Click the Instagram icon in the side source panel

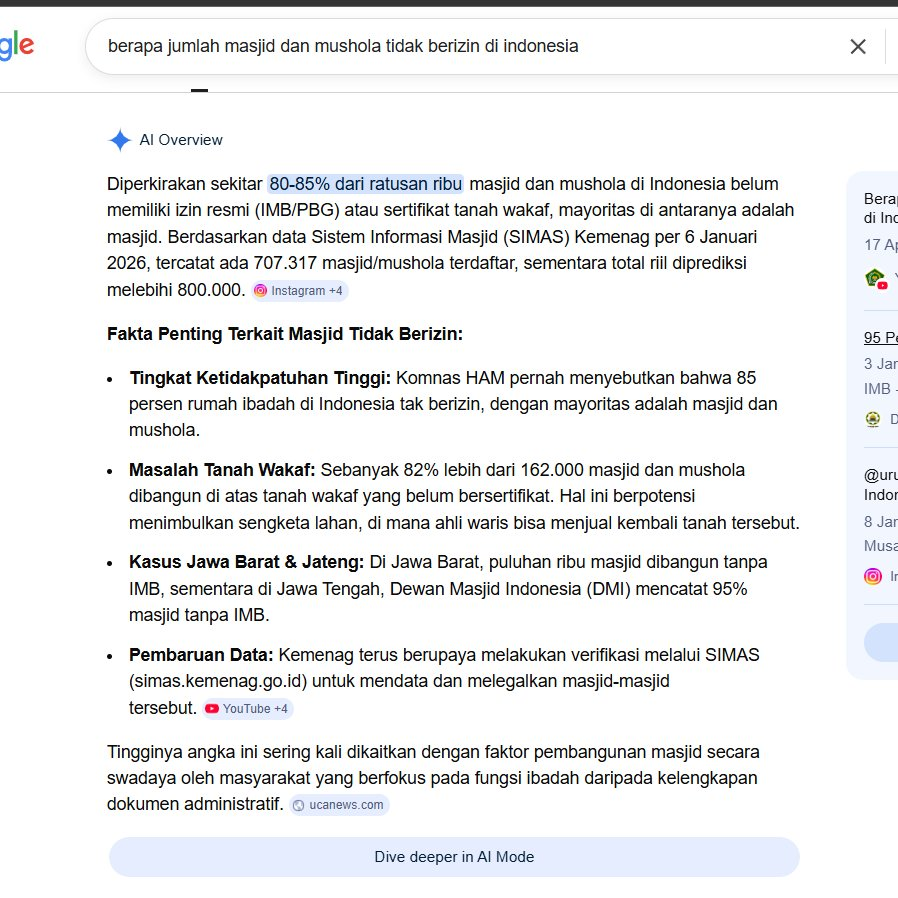pyautogui.click(x=873, y=576)
